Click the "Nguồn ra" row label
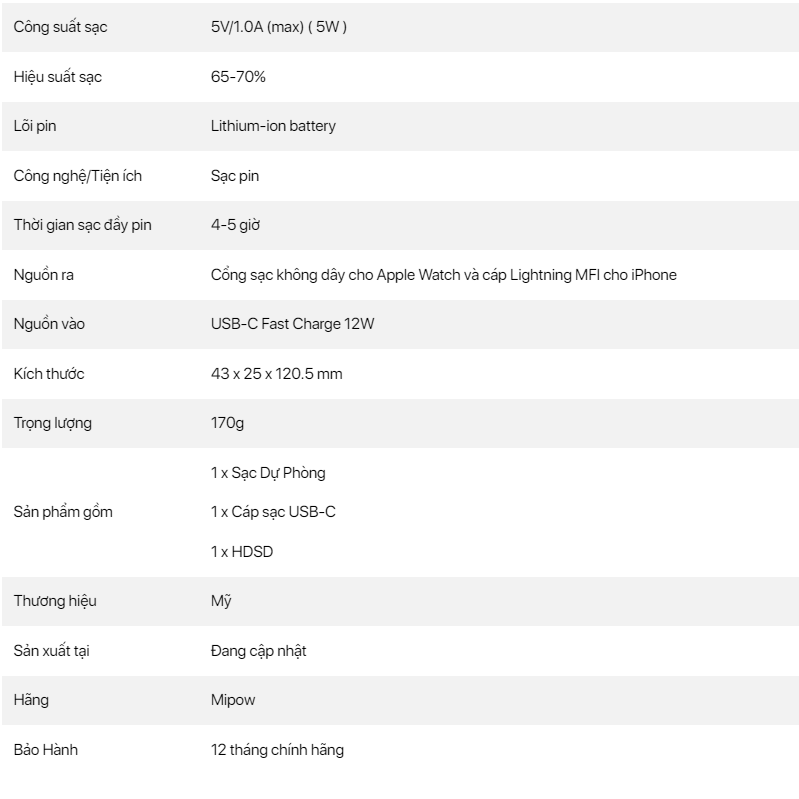 (x=44, y=275)
